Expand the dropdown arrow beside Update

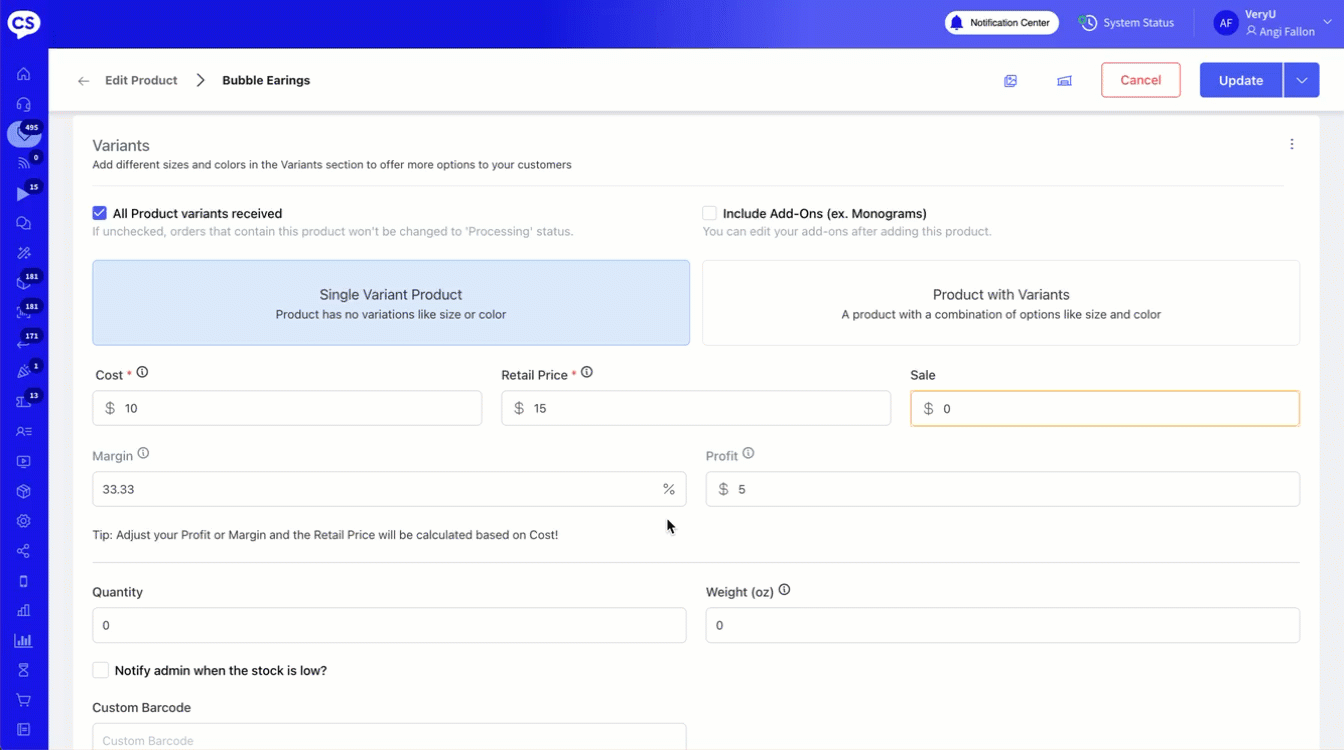1301,80
